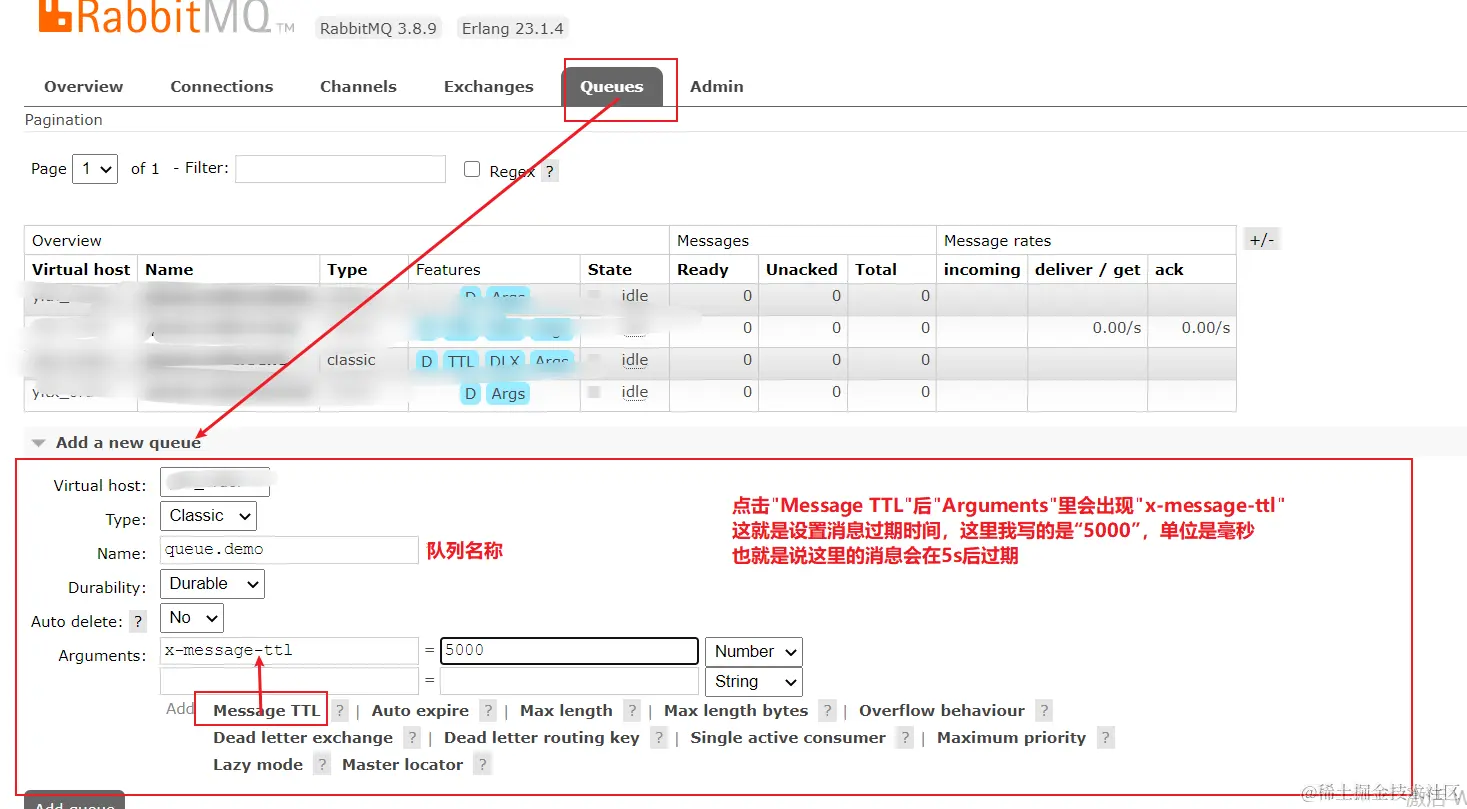Open the Message TTL help icon
The height and width of the screenshot is (809, 1467).
340,711
